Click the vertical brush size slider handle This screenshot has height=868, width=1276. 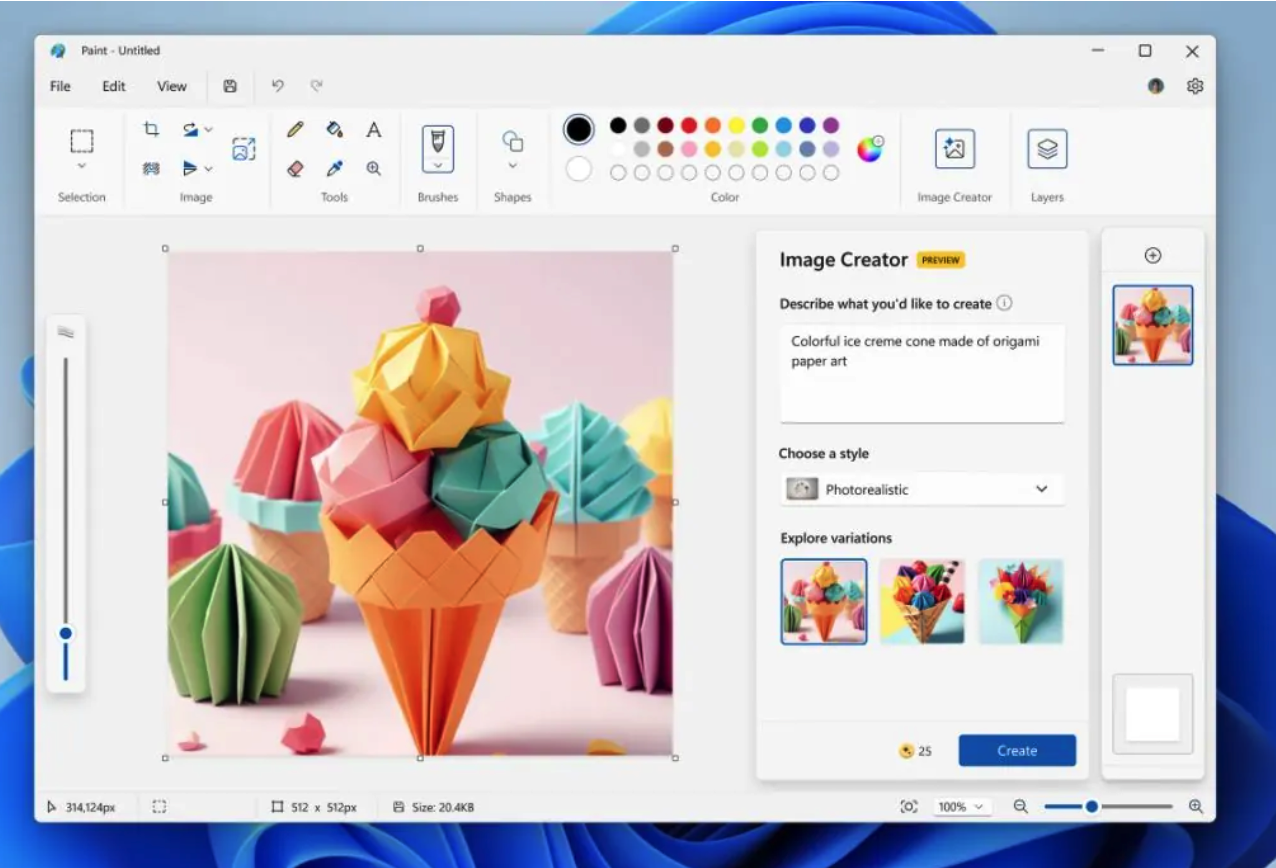coord(66,633)
